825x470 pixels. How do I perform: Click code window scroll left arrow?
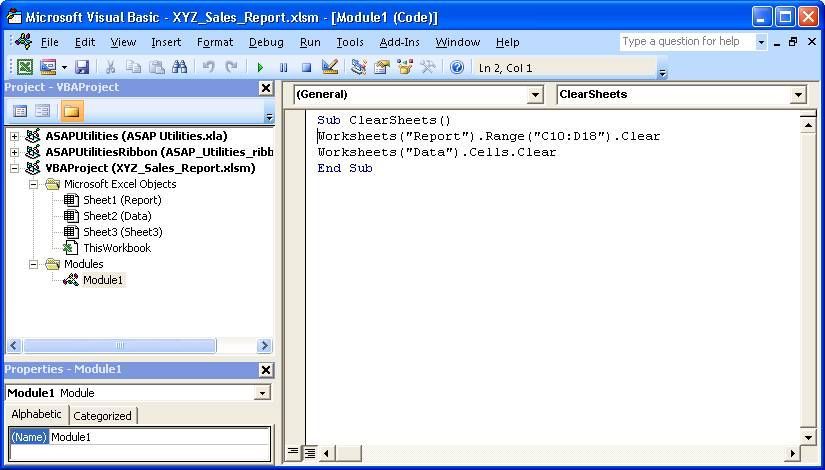coord(326,453)
